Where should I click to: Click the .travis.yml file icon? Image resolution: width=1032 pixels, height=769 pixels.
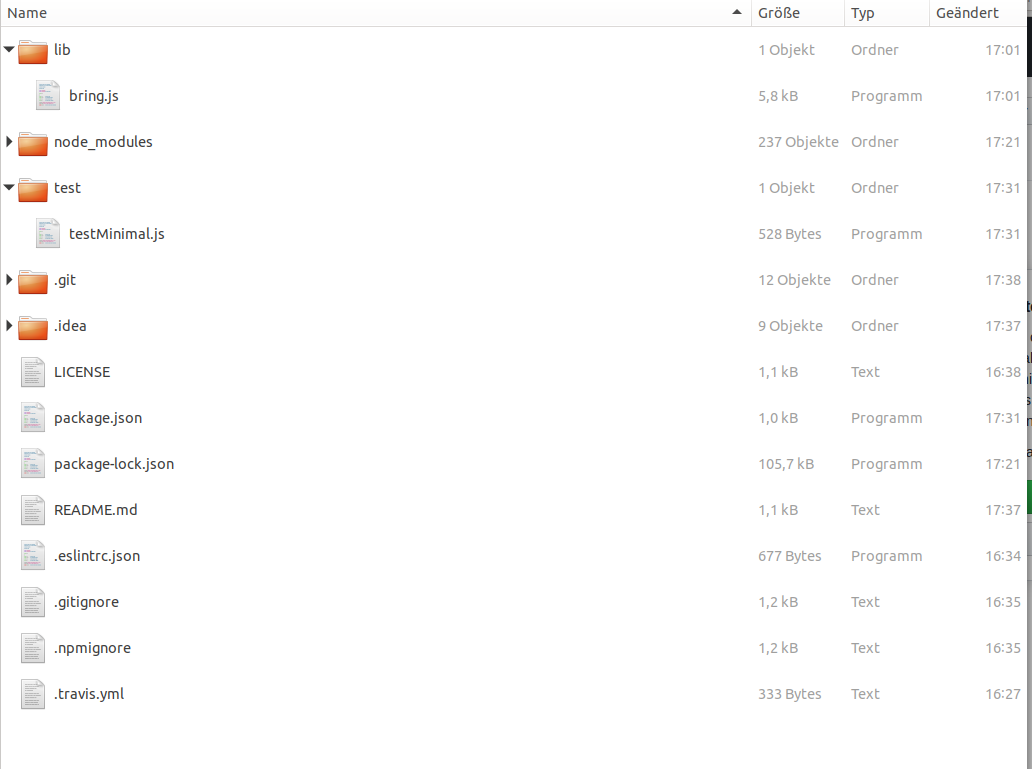pyautogui.click(x=32, y=693)
